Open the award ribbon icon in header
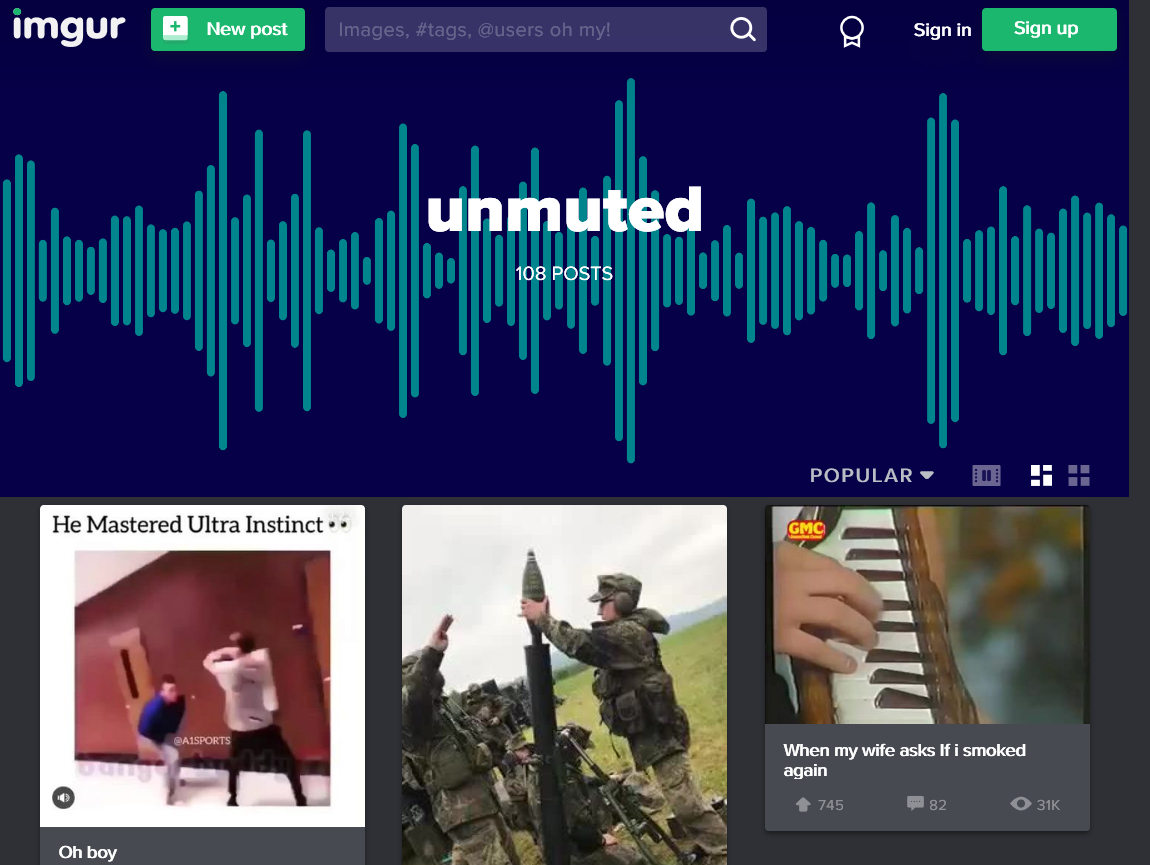This screenshot has height=865, width=1150. pos(851,31)
